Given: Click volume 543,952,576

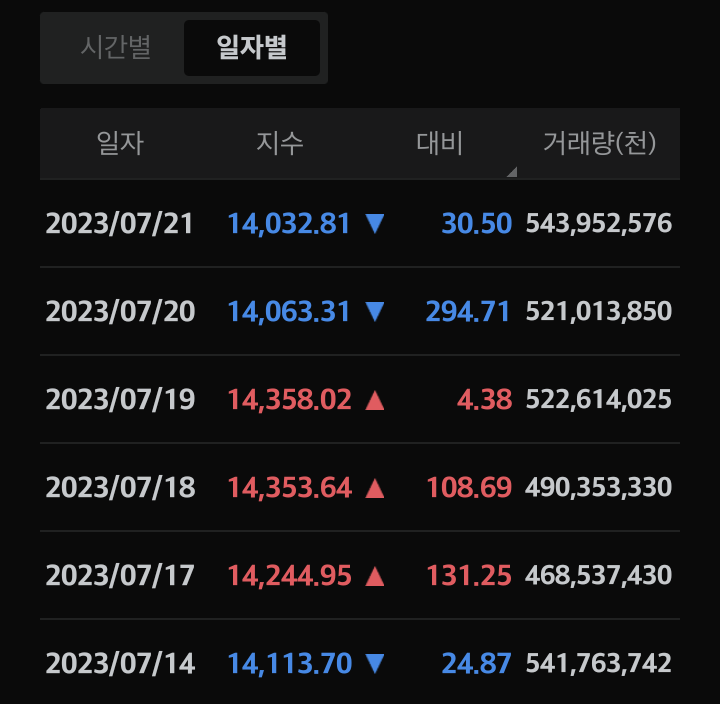Looking at the screenshot, I should click(599, 224).
